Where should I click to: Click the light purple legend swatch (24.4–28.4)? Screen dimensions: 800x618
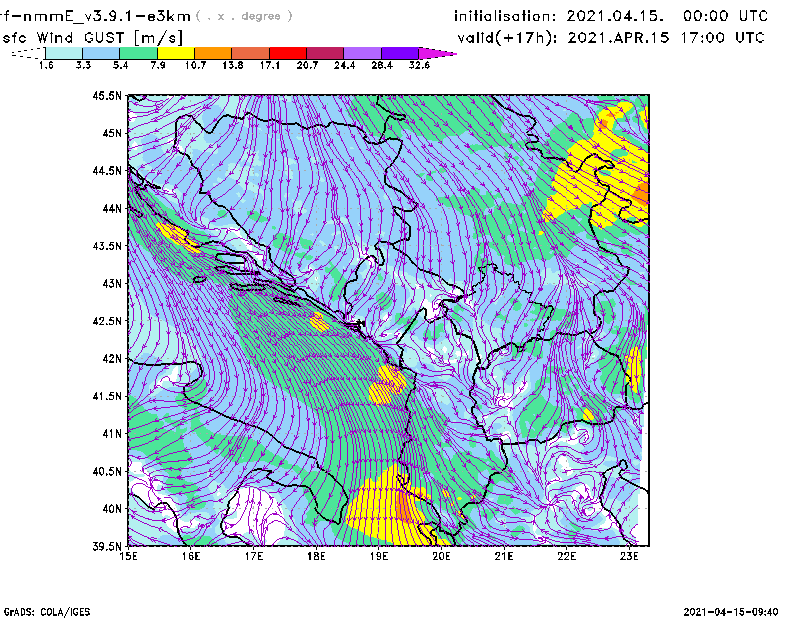tap(363, 53)
